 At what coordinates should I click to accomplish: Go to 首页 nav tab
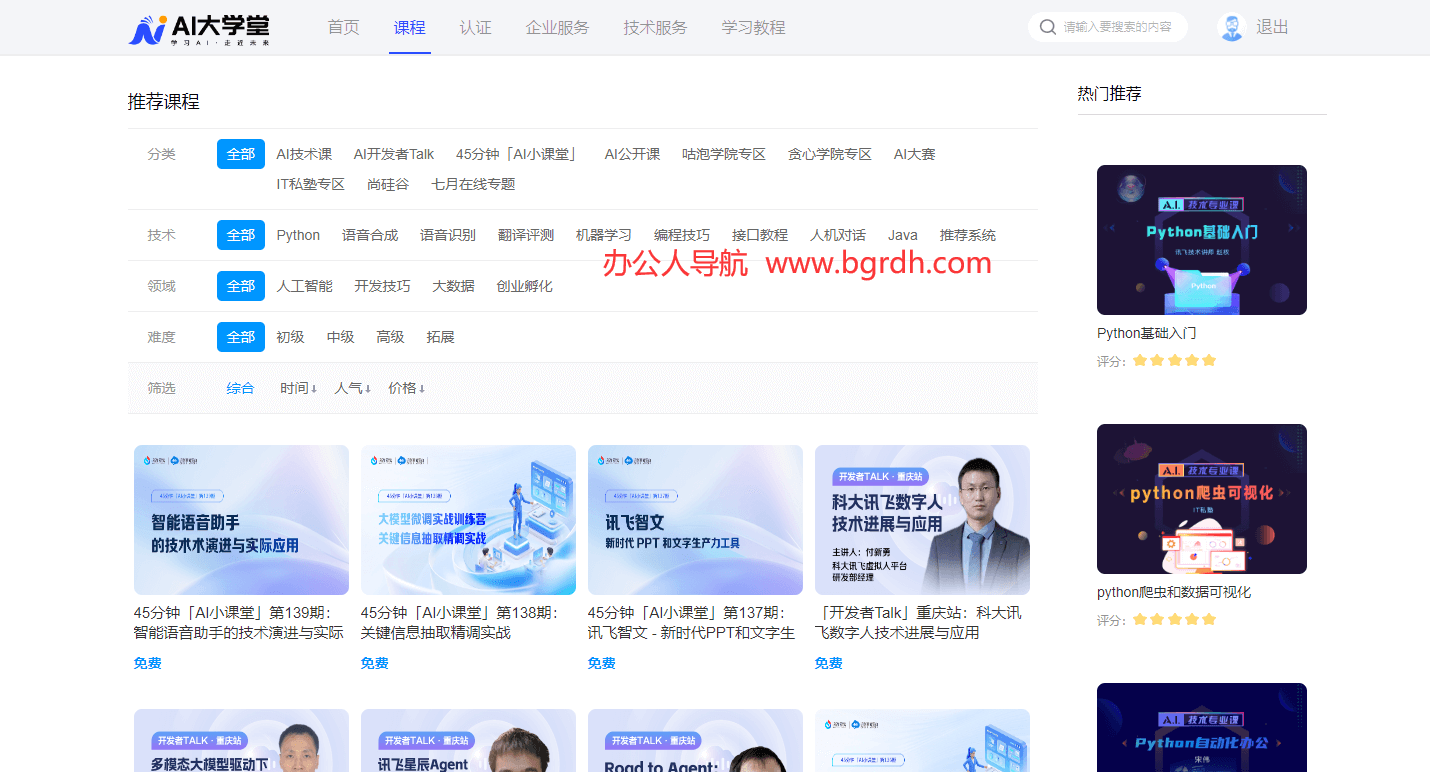tap(343, 27)
